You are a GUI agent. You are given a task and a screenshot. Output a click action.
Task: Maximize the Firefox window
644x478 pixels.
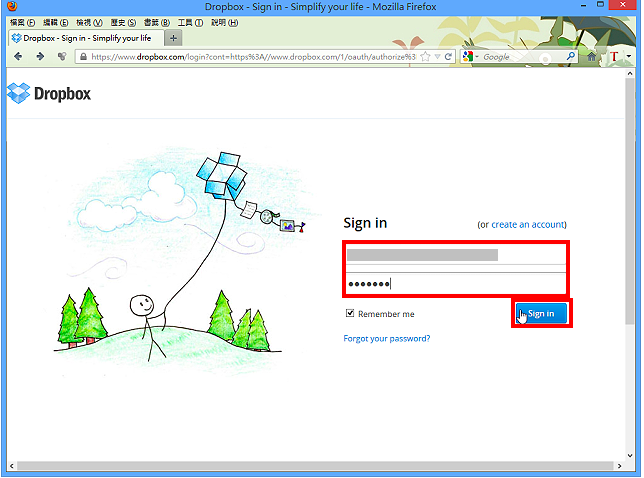tap(600, 5)
